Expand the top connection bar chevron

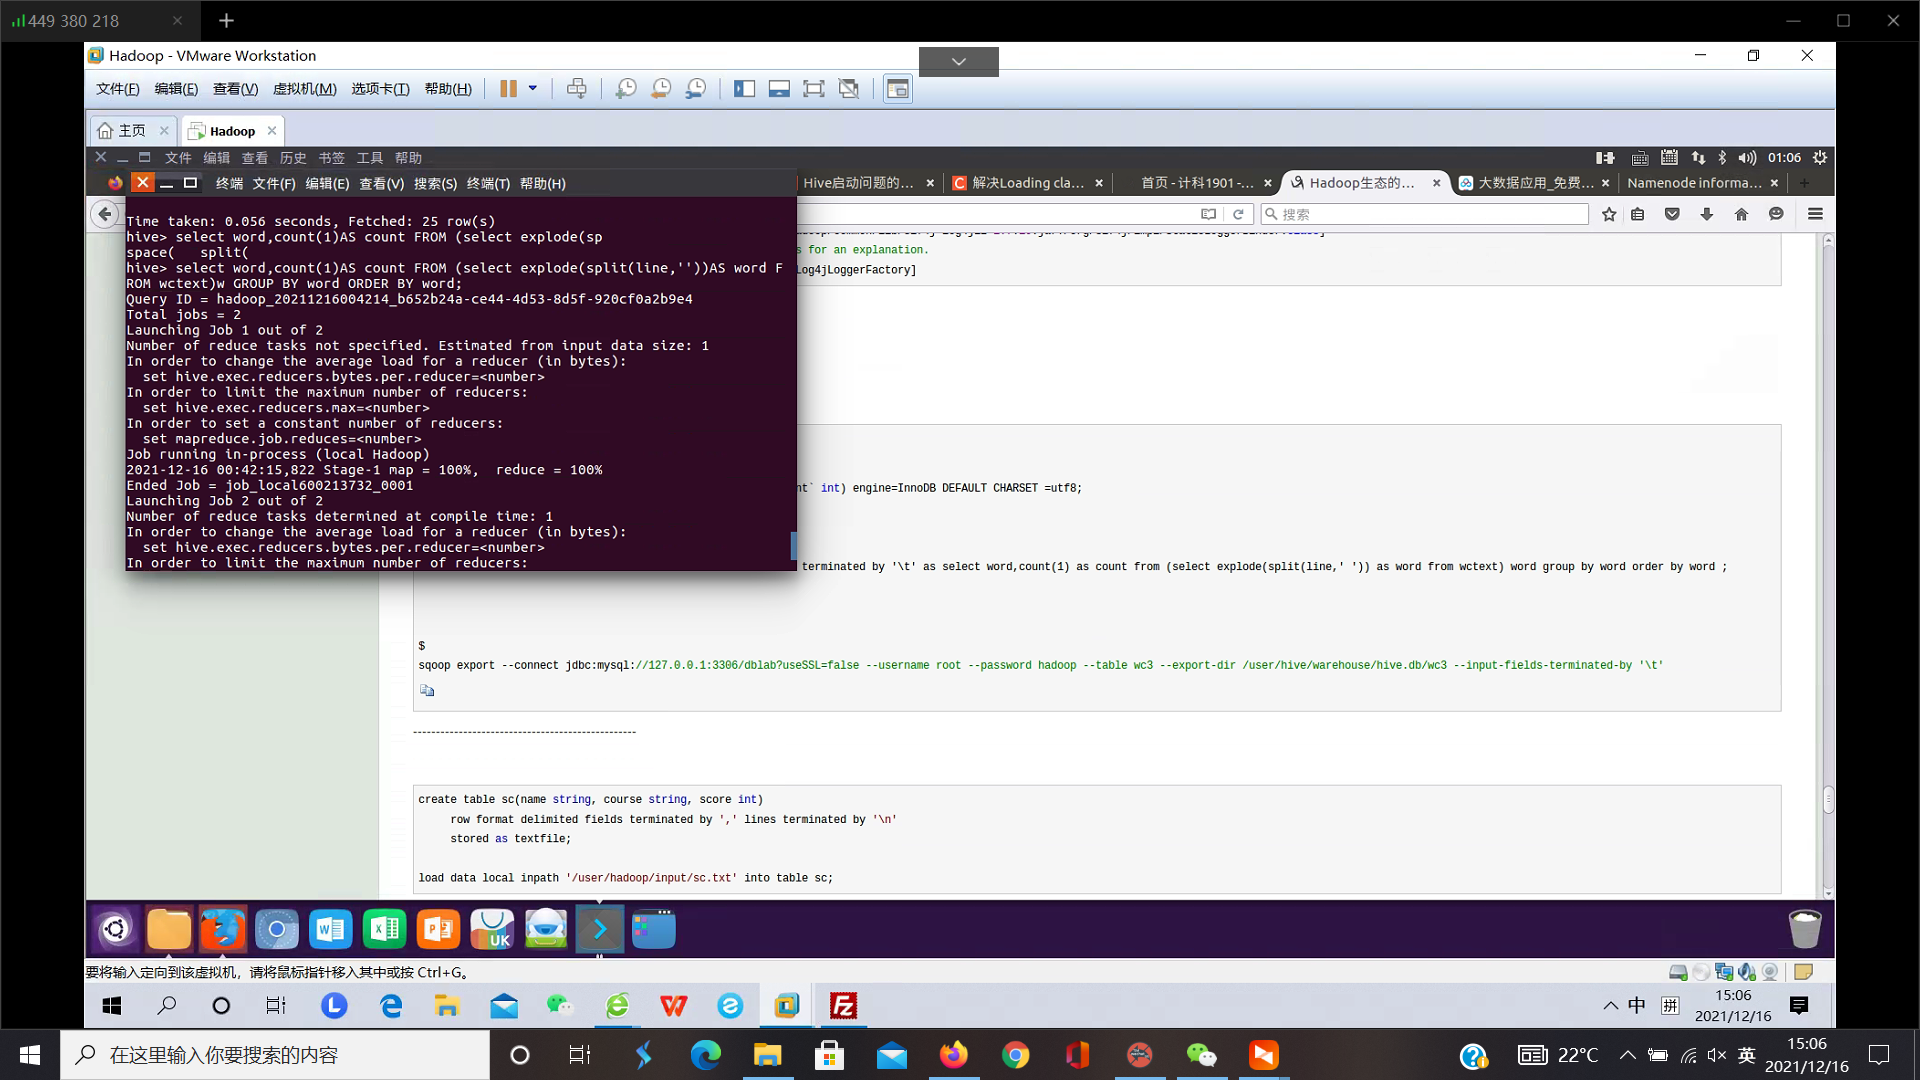click(x=958, y=62)
